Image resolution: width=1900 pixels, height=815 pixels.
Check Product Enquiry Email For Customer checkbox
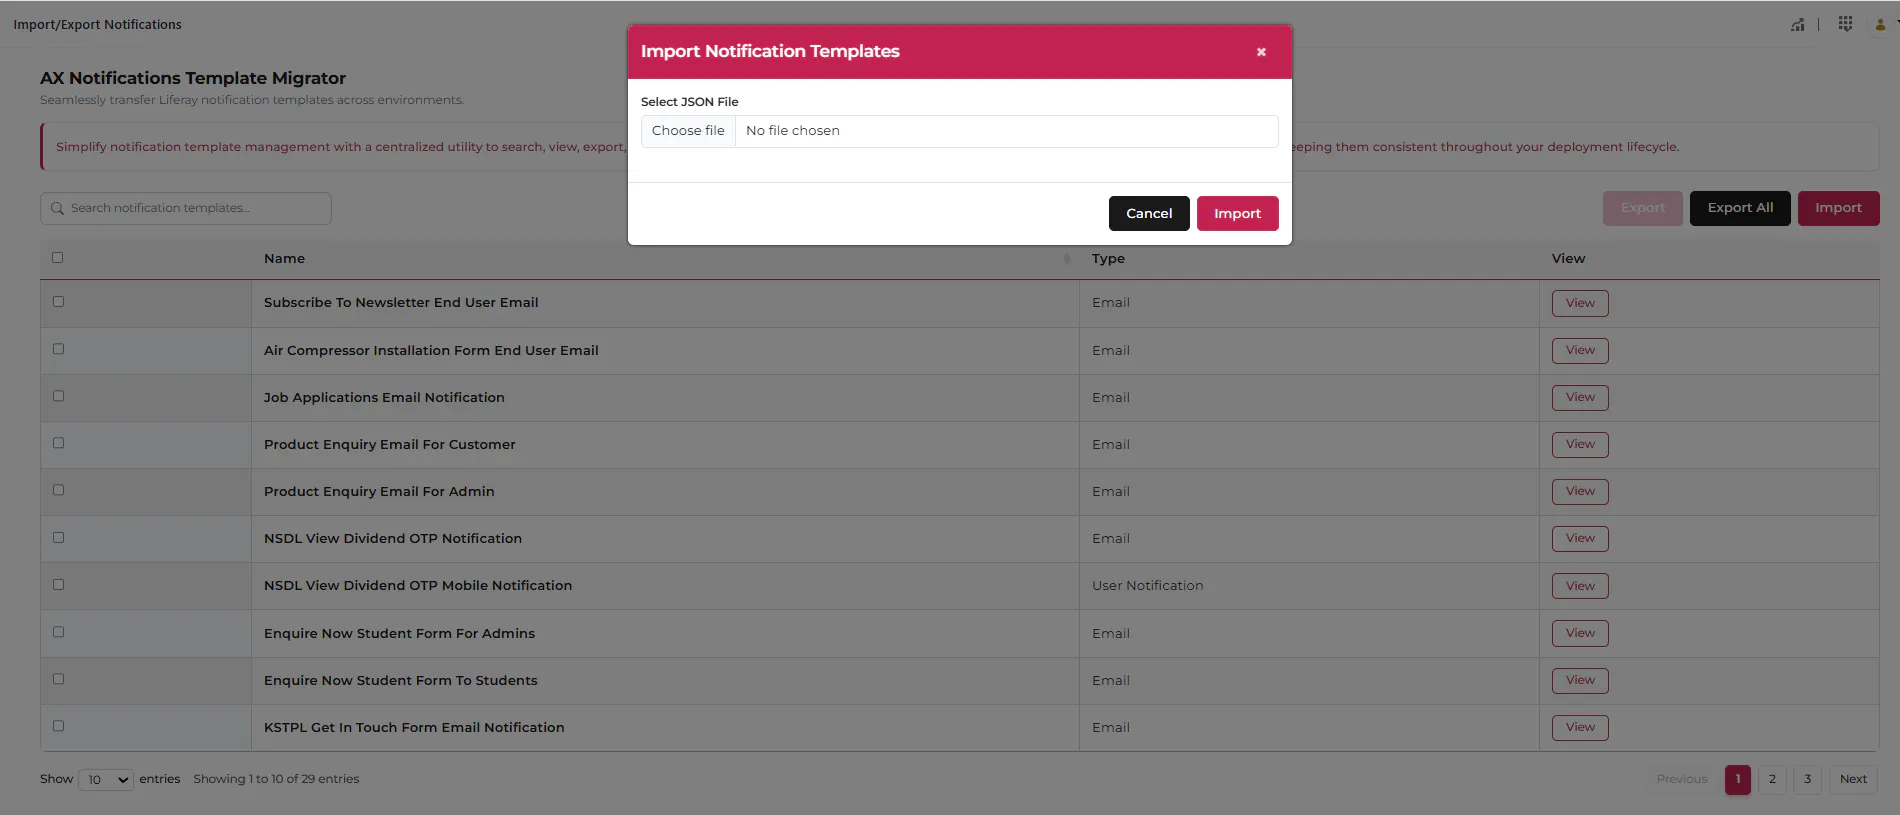point(58,443)
